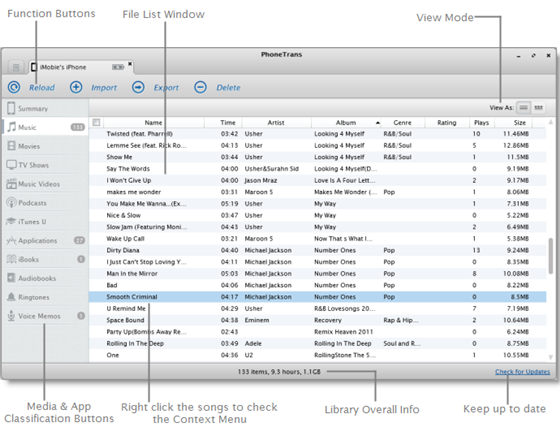
Task: Select the song Nice & Slow
Action: pos(318,215)
